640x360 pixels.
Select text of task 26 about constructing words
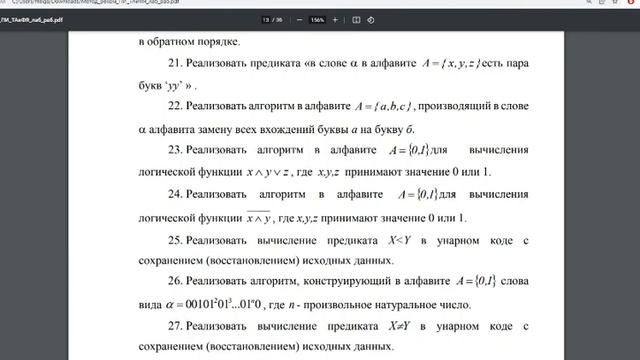click(333, 293)
